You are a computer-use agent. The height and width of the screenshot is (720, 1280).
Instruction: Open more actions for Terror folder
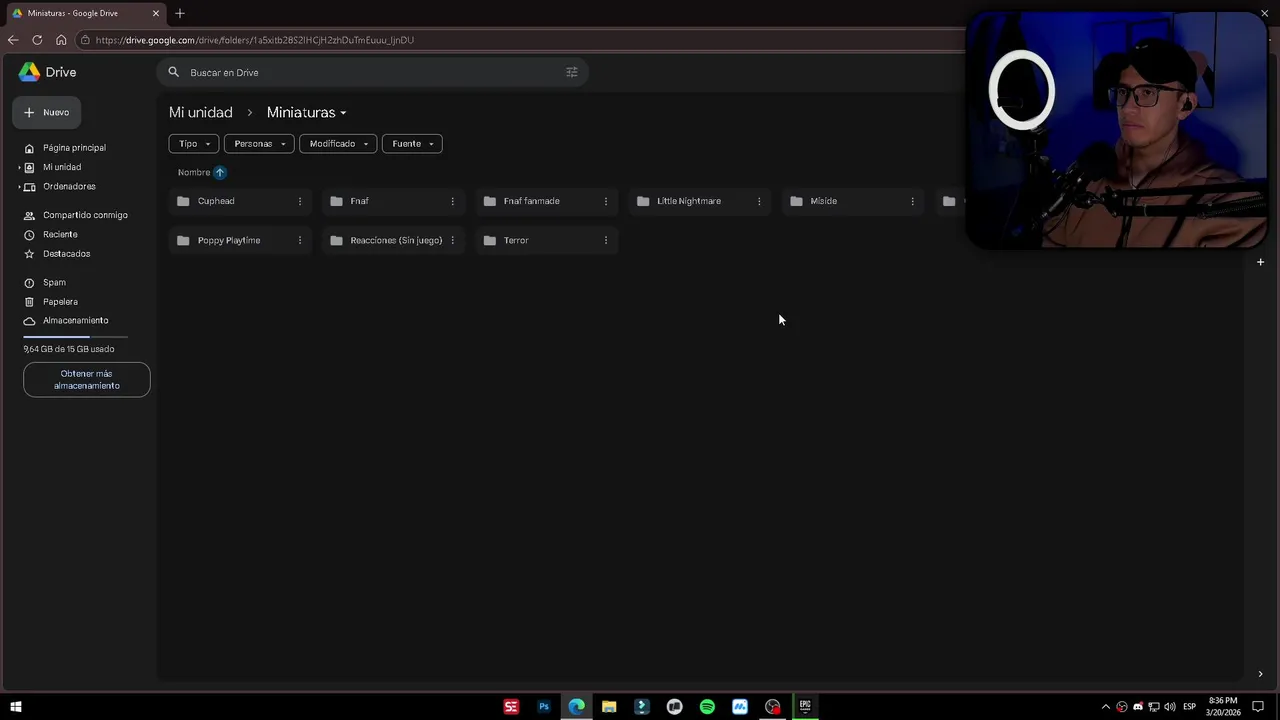pos(606,240)
